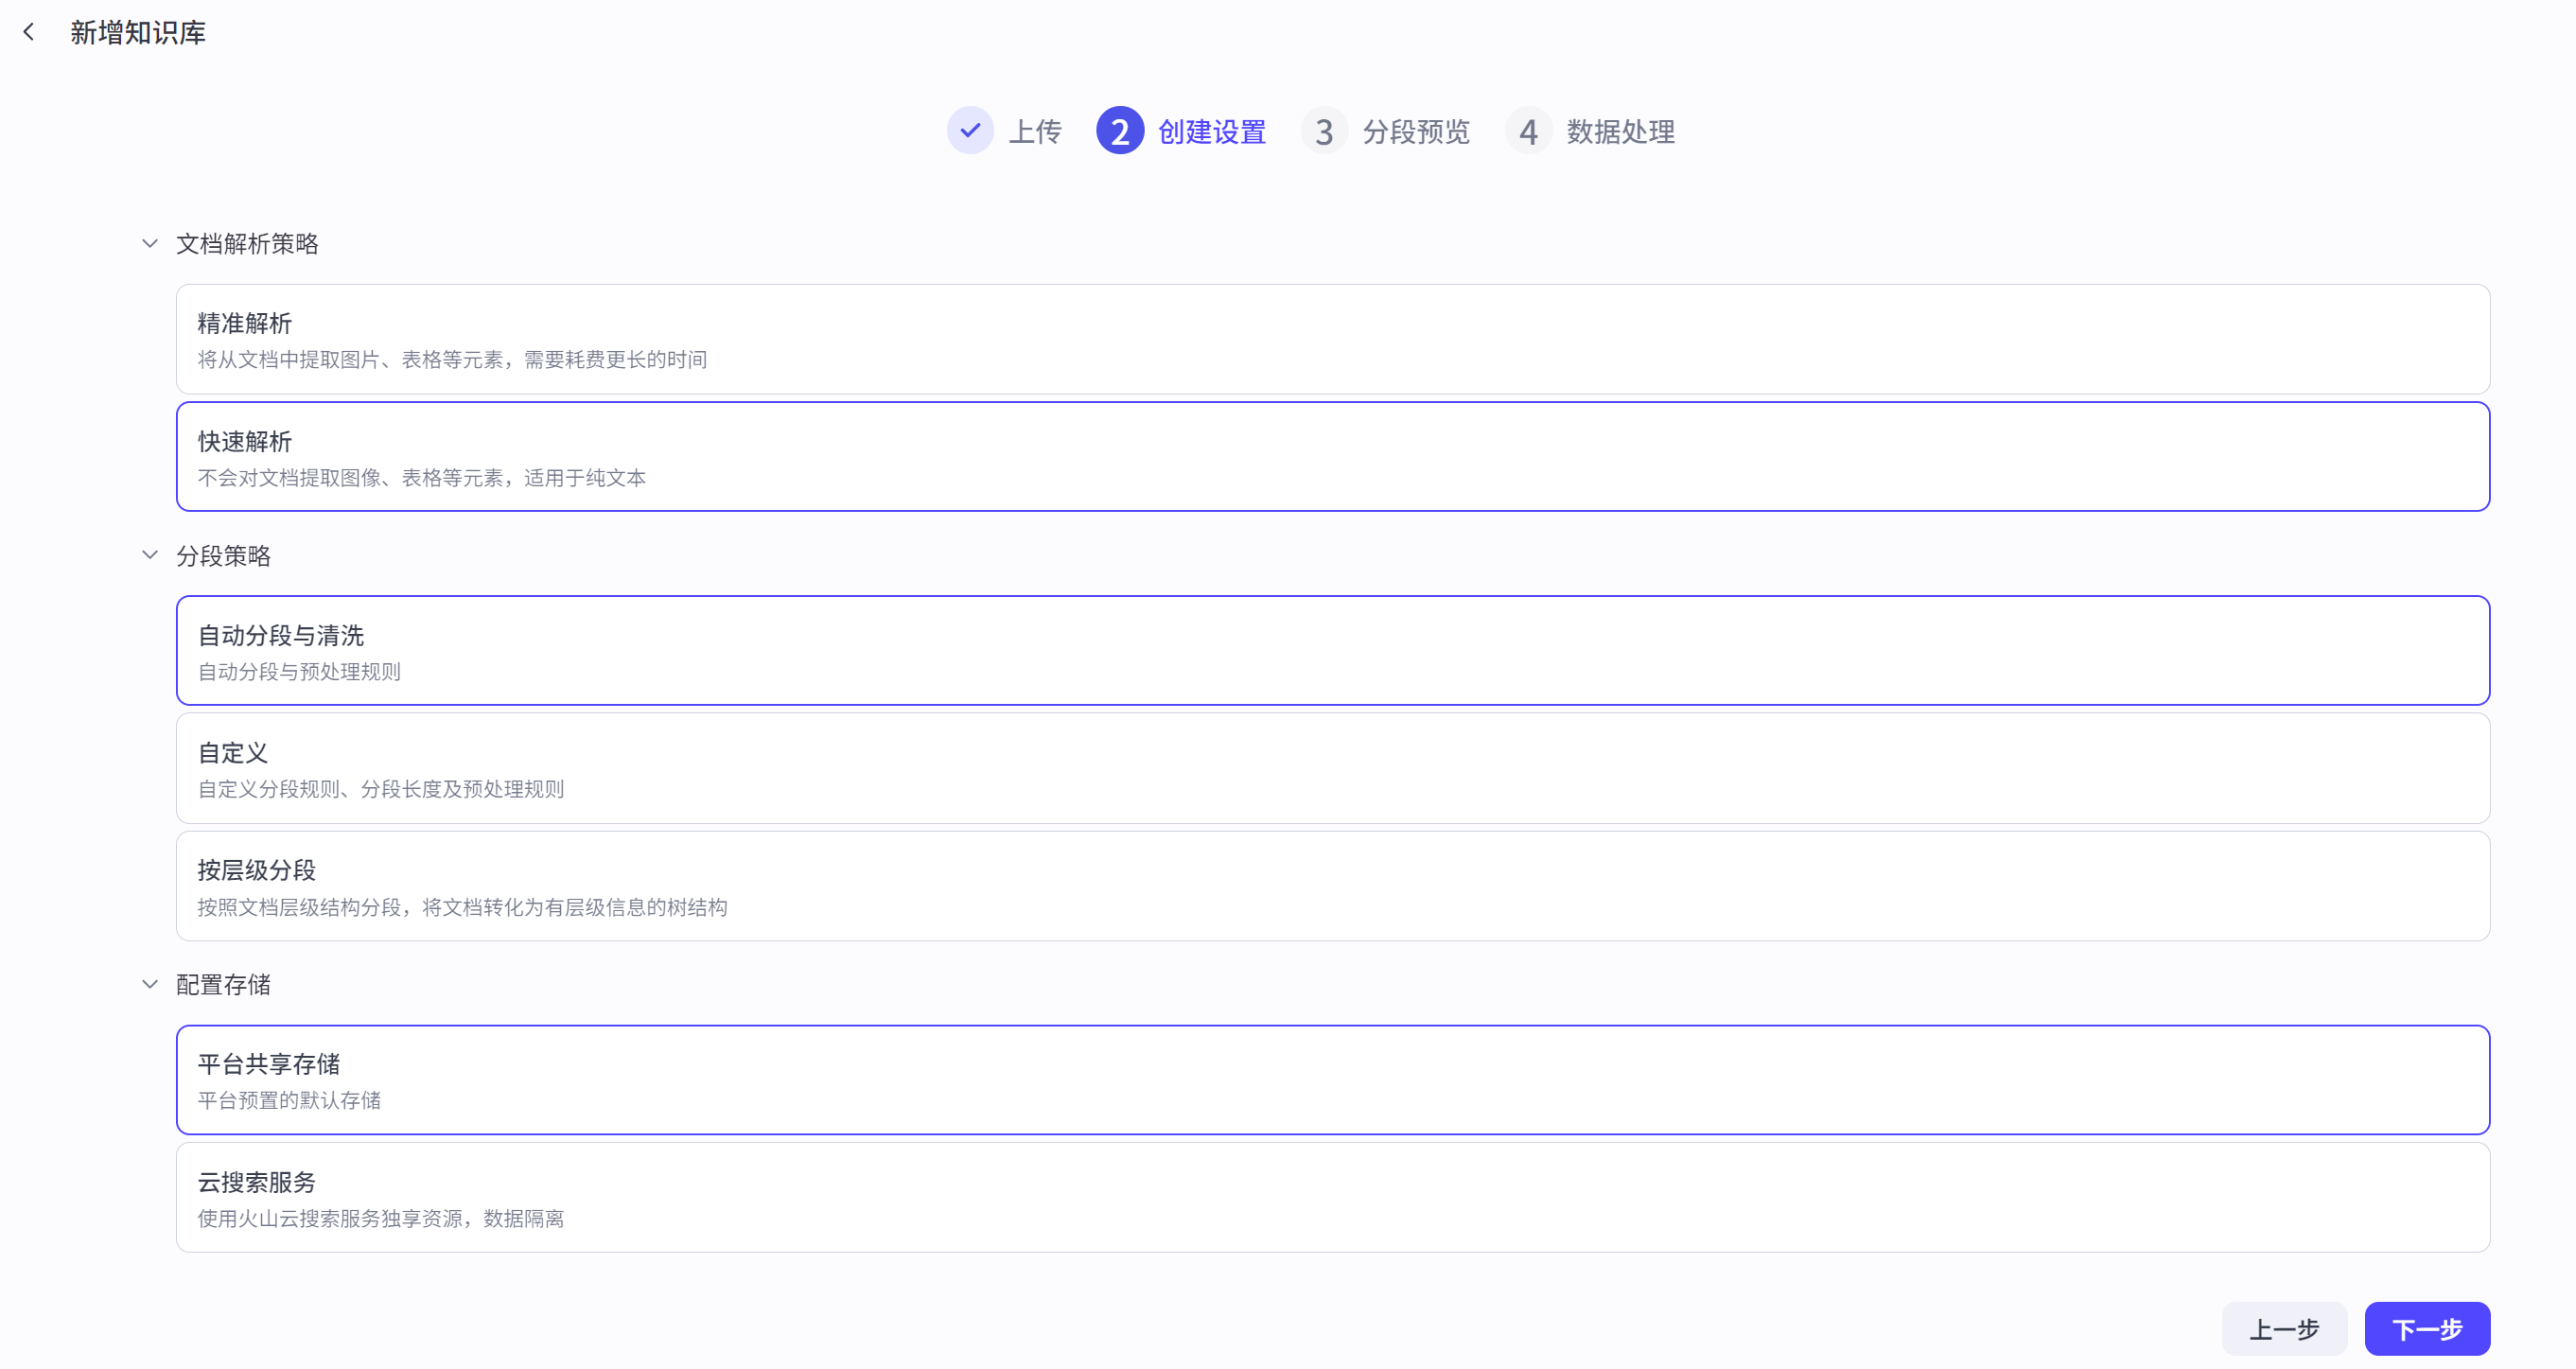Select the 精准解析 parsing option
Image resolution: width=2576 pixels, height=1369 pixels.
(x=1332, y=339)
